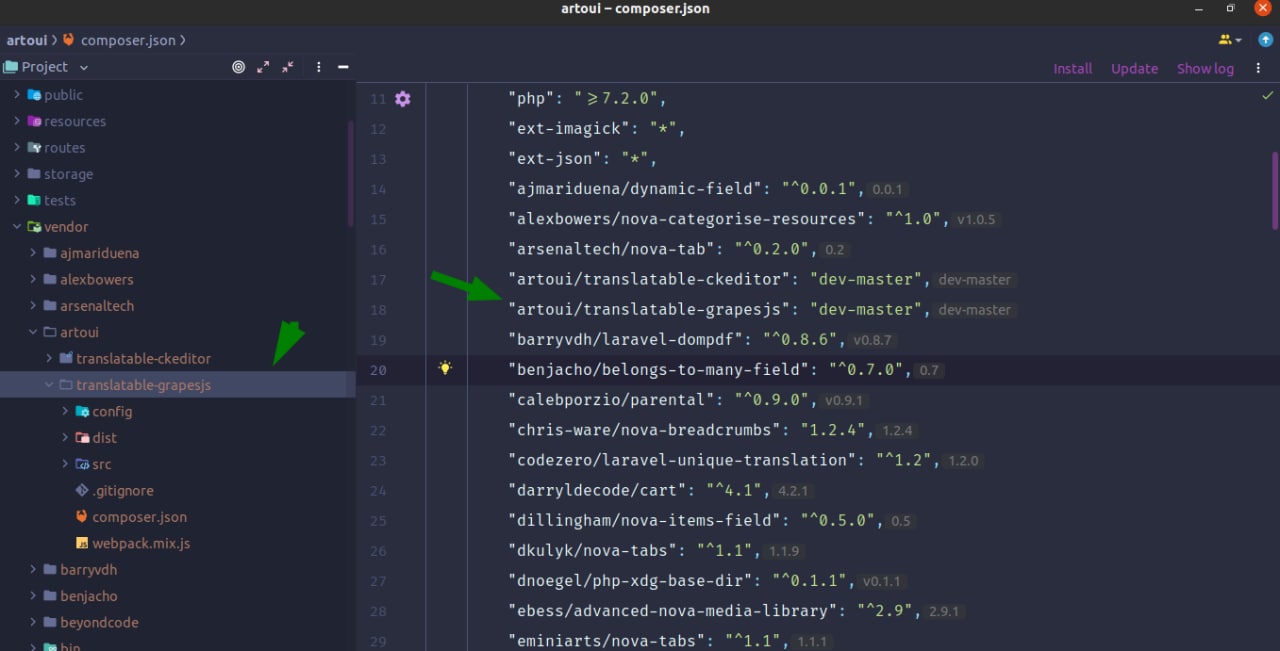Open the Project view dropdown
This screenshot has height=651, width=1280.
83,67
